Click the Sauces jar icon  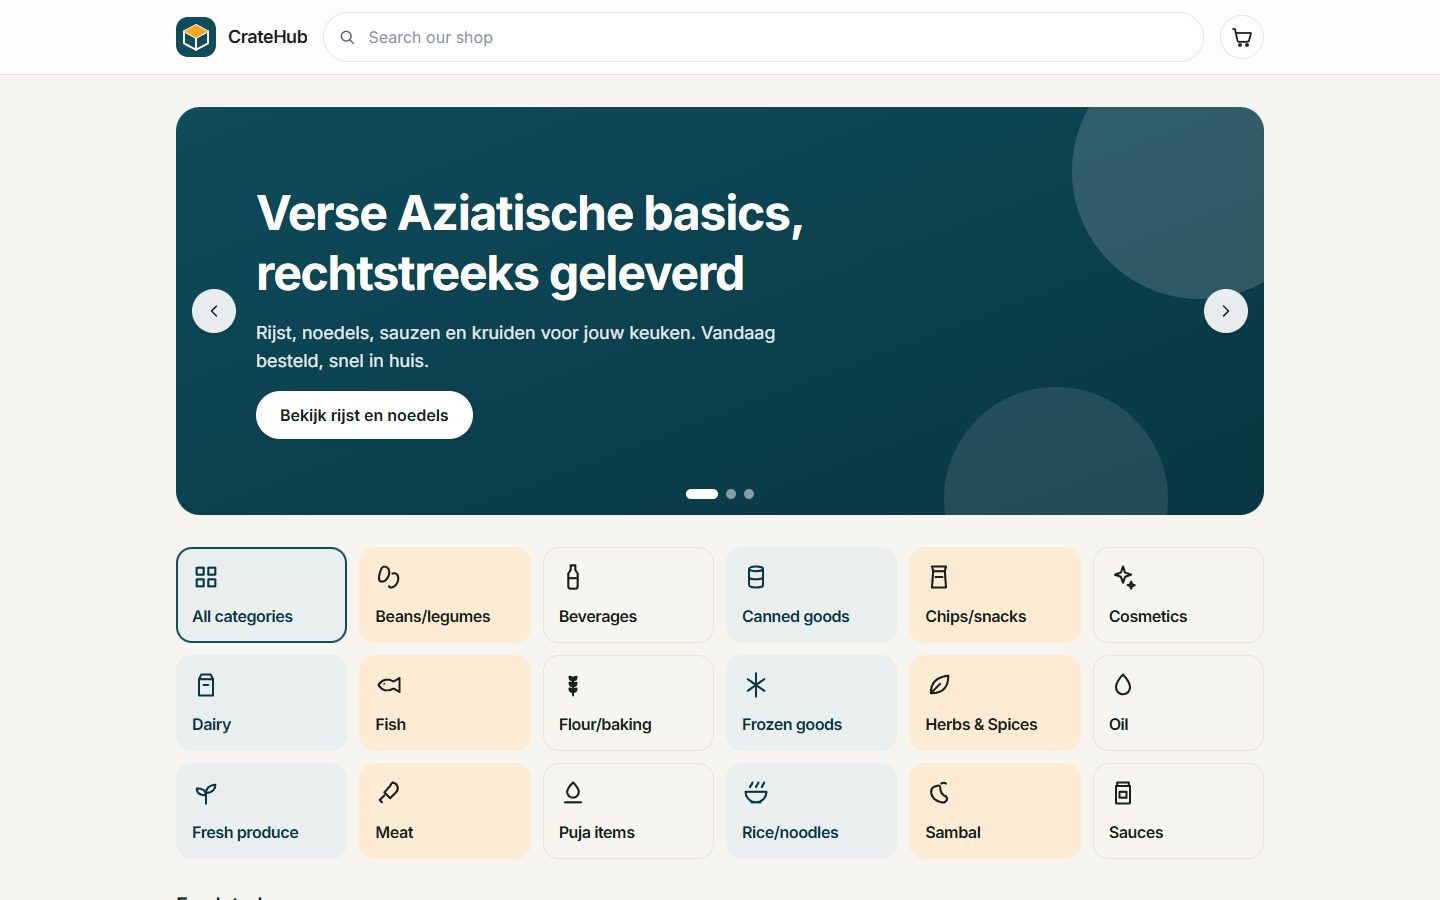1123,793
